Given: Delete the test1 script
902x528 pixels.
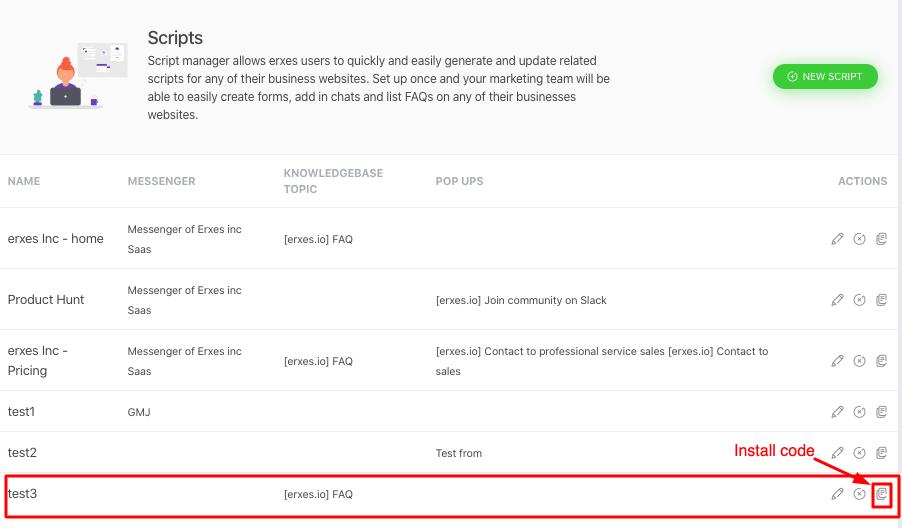Looking at the screenshot, I should click(859, 412).
